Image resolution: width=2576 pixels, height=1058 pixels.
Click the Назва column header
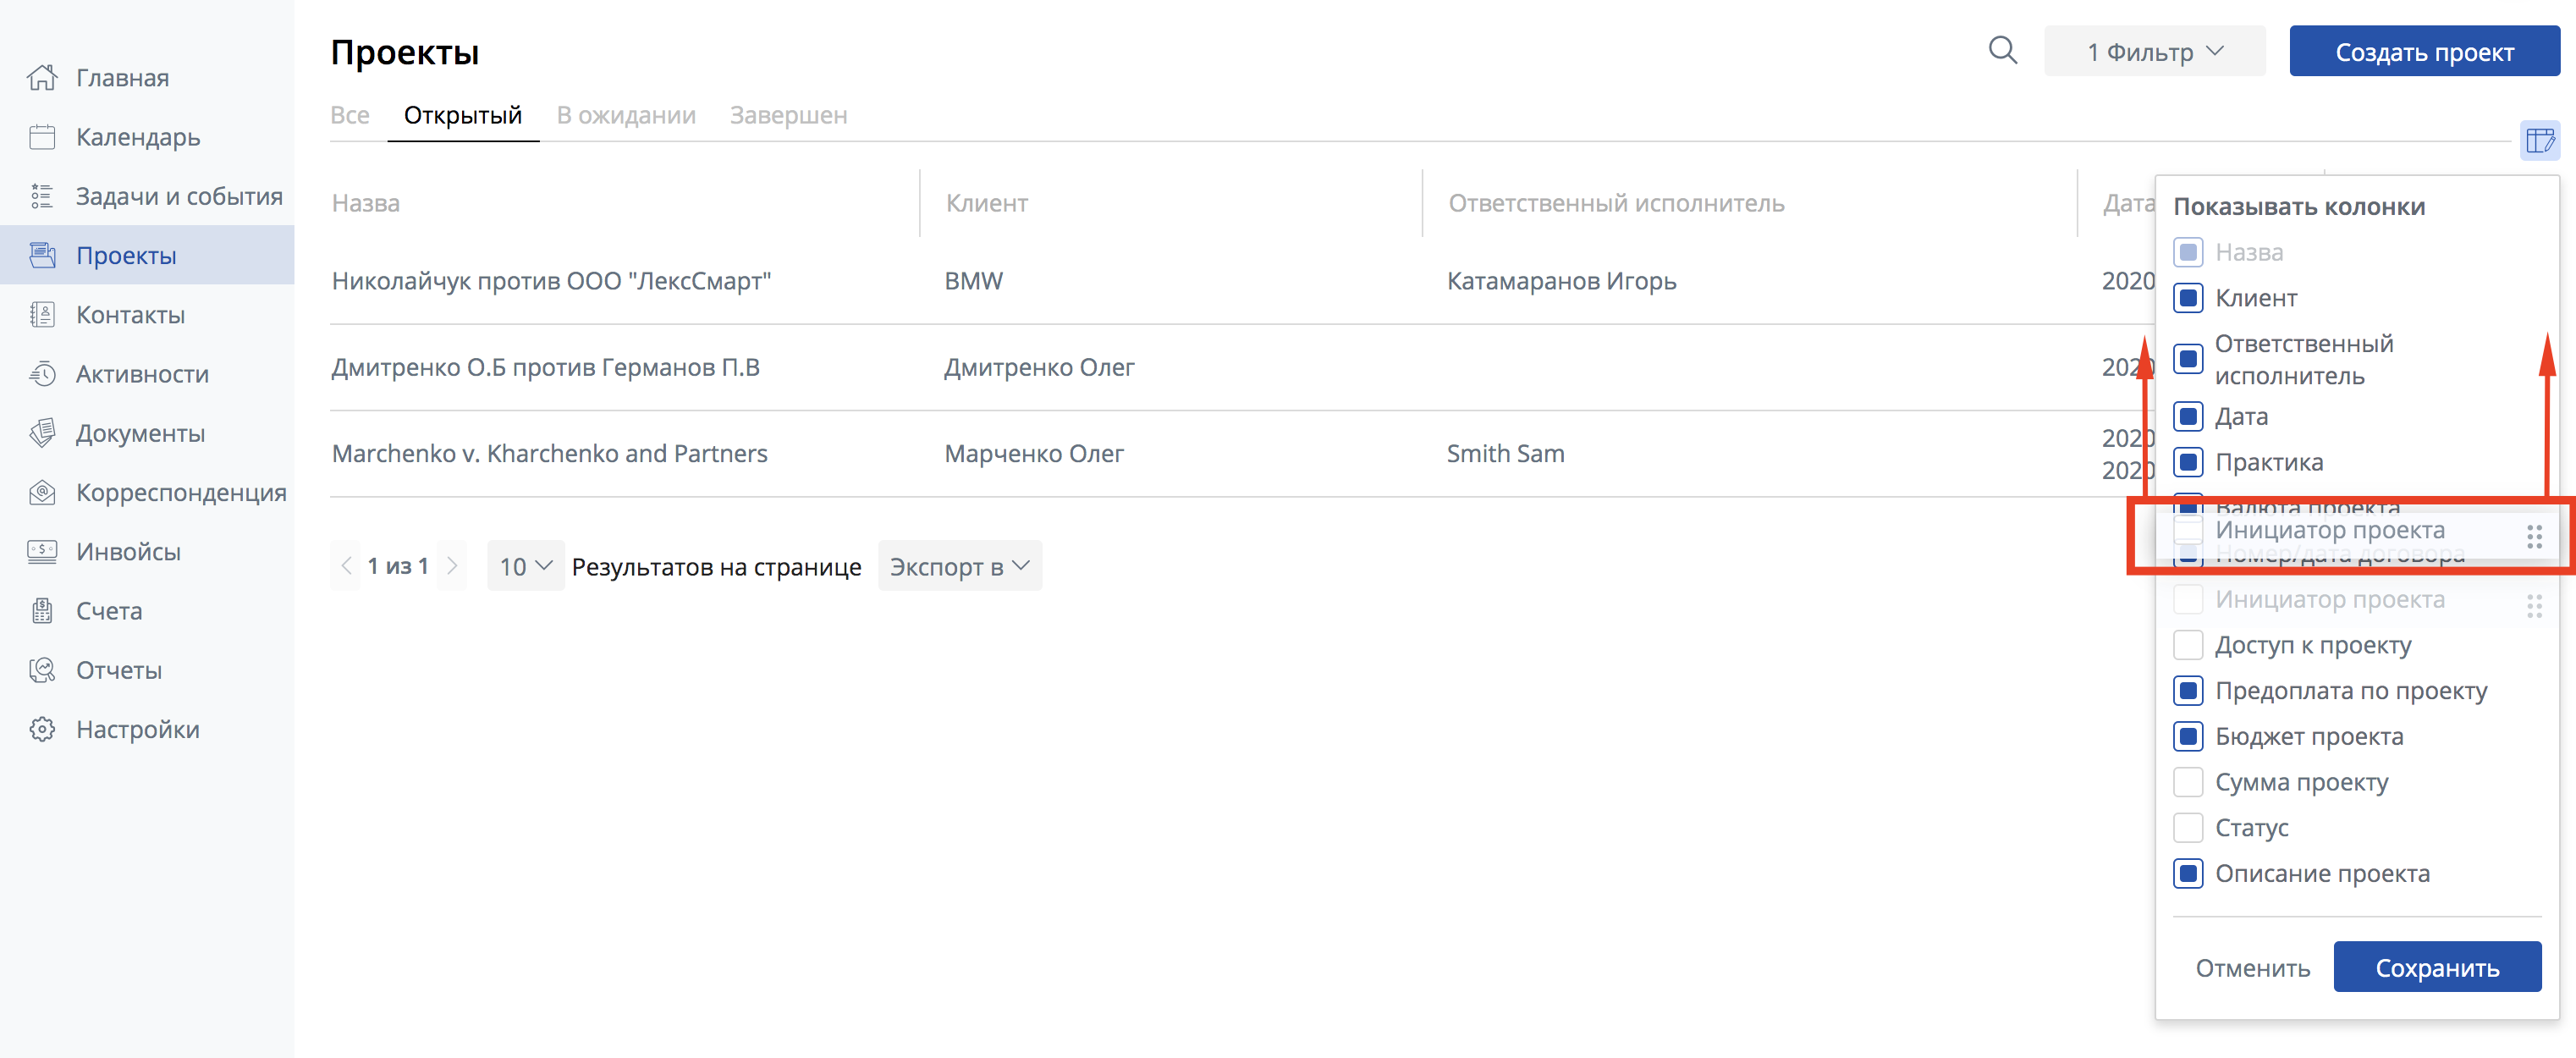(365, 203)
